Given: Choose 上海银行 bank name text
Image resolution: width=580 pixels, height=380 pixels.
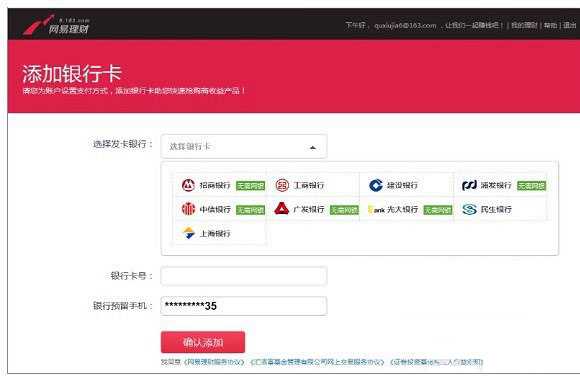Looking at the screenshot, I should [215, 233].
